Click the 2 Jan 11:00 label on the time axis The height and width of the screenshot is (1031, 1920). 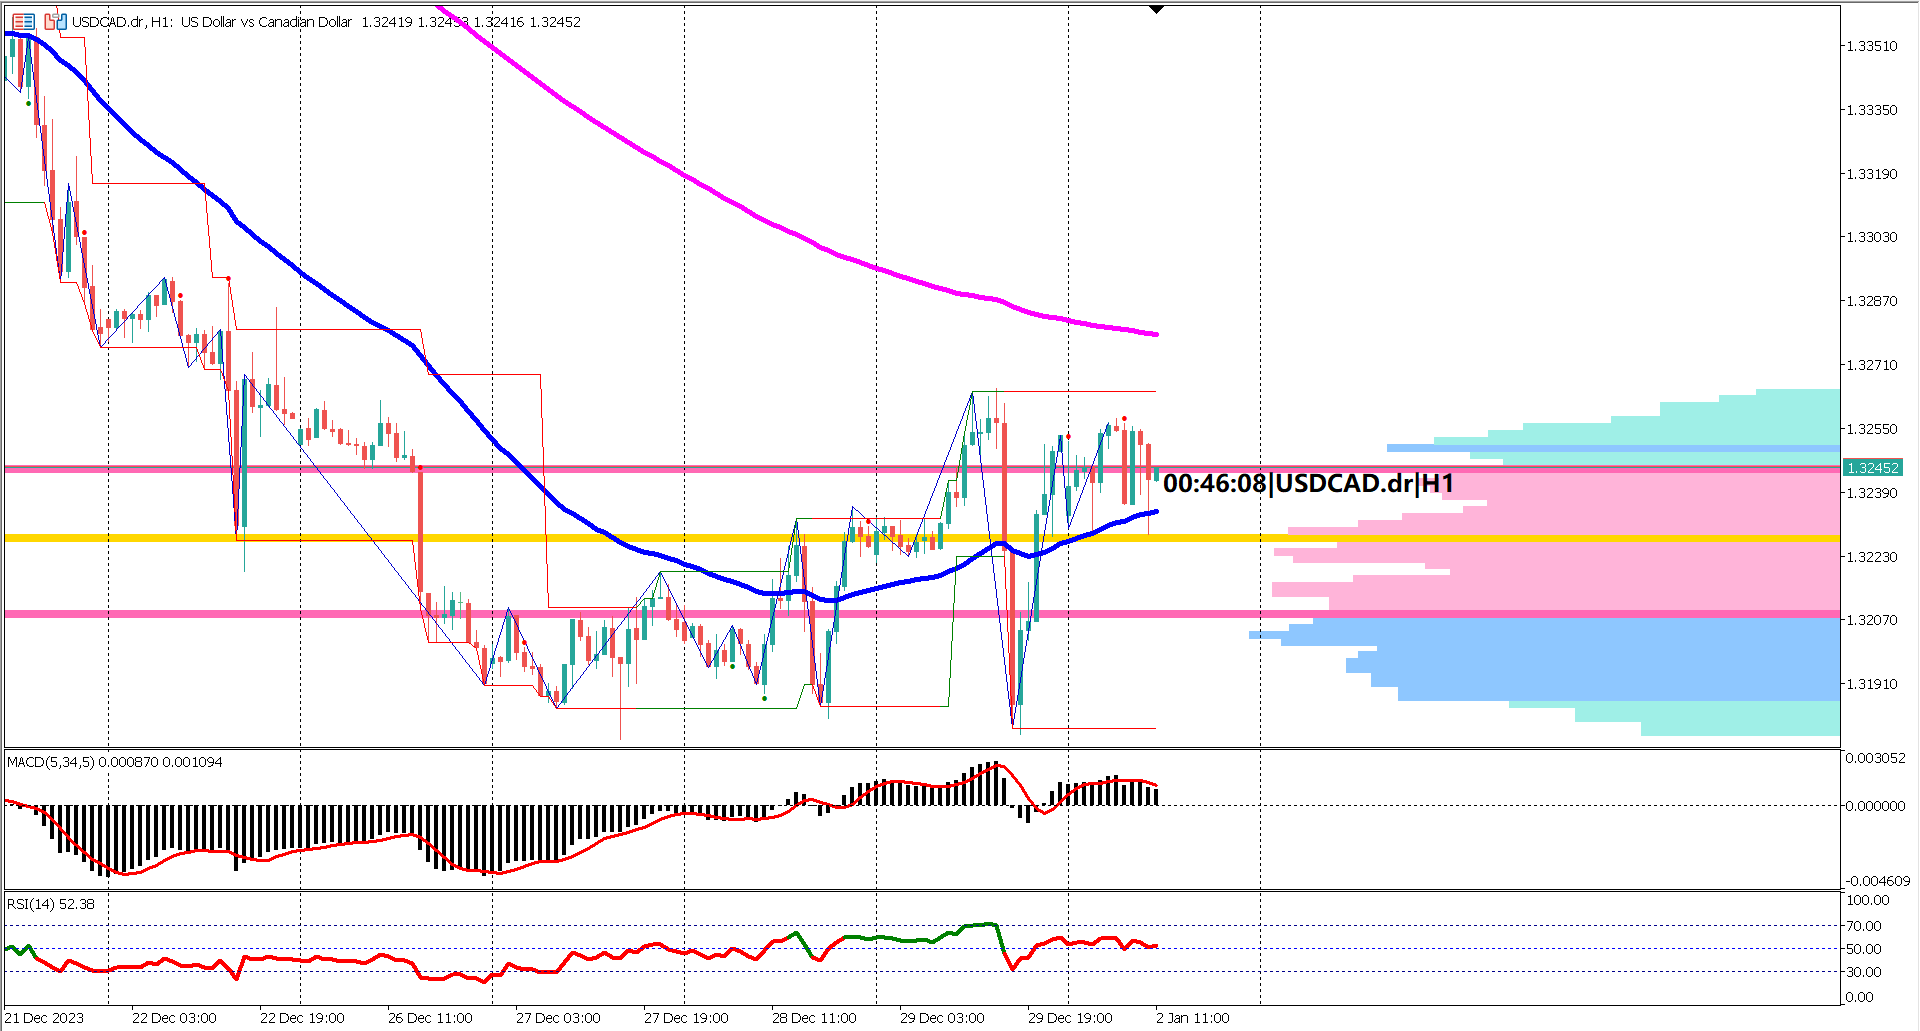point(1192,1017)
